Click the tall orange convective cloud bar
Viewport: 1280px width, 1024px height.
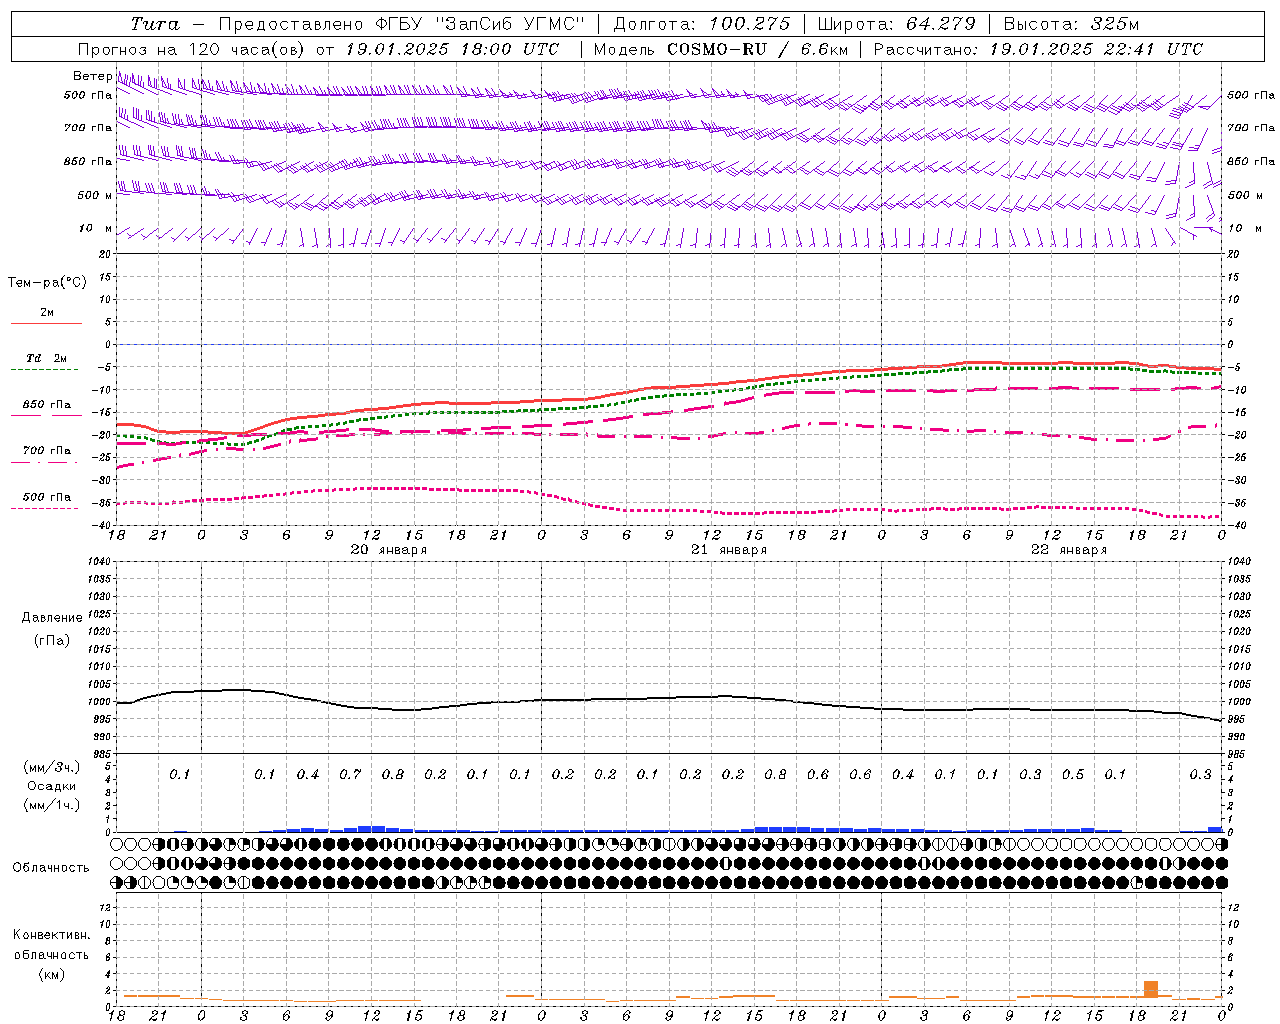click(x=1151, y=989)
